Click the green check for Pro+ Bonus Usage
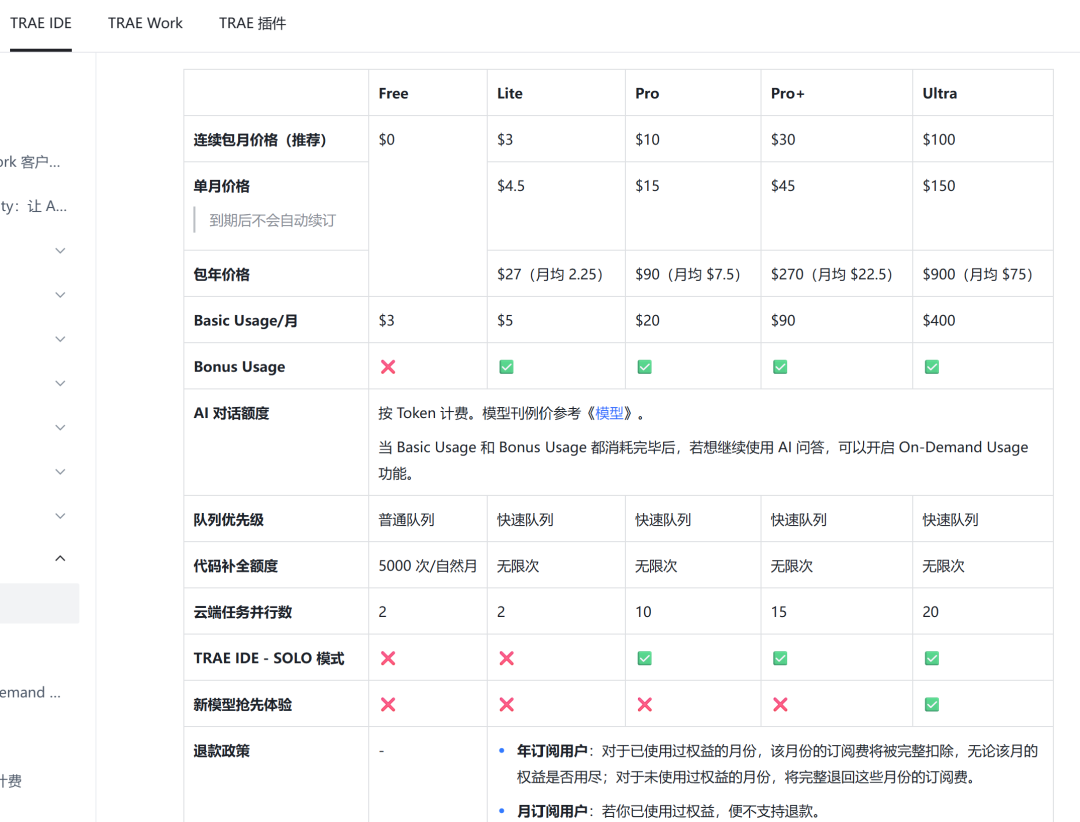 click(780, 367)
